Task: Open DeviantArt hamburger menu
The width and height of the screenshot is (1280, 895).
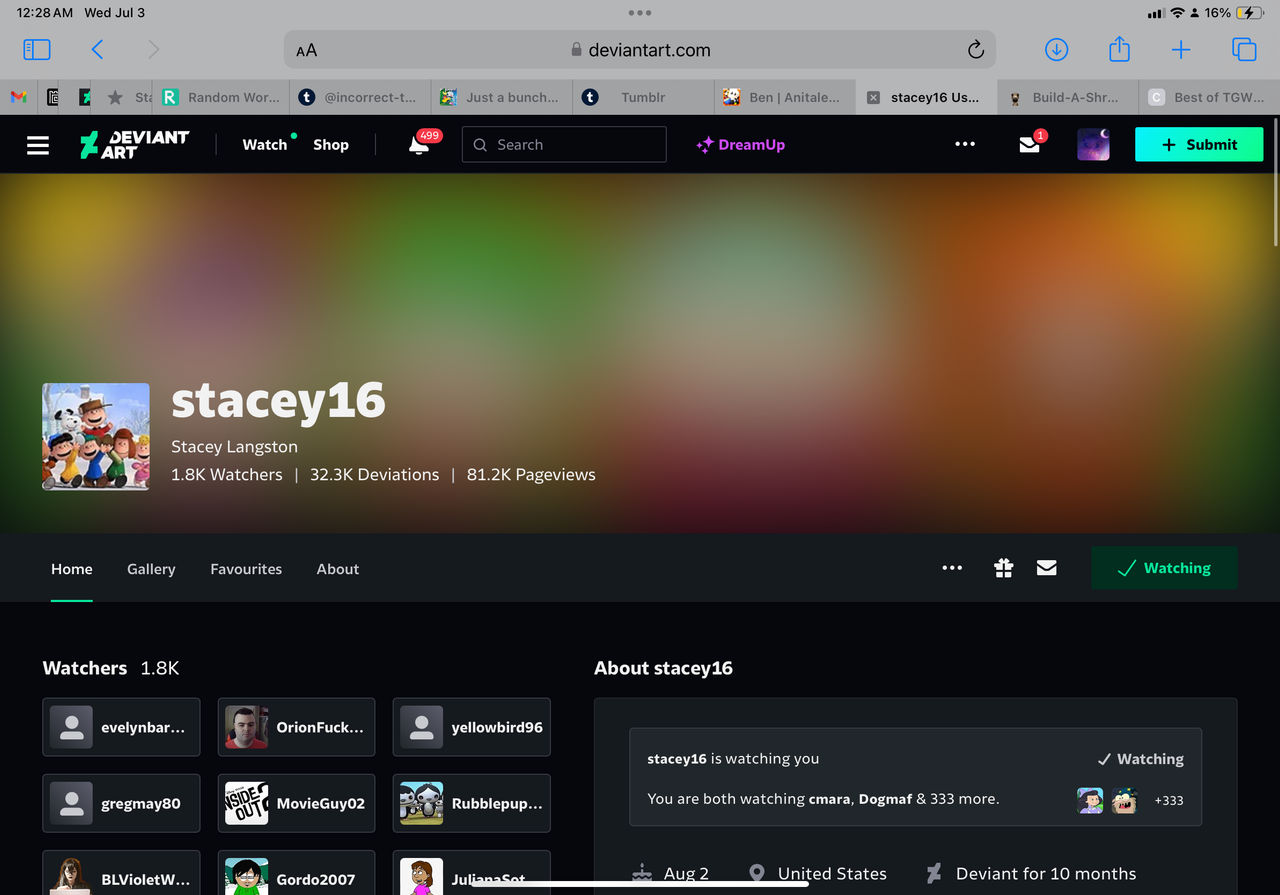Action: coord(38,145)
